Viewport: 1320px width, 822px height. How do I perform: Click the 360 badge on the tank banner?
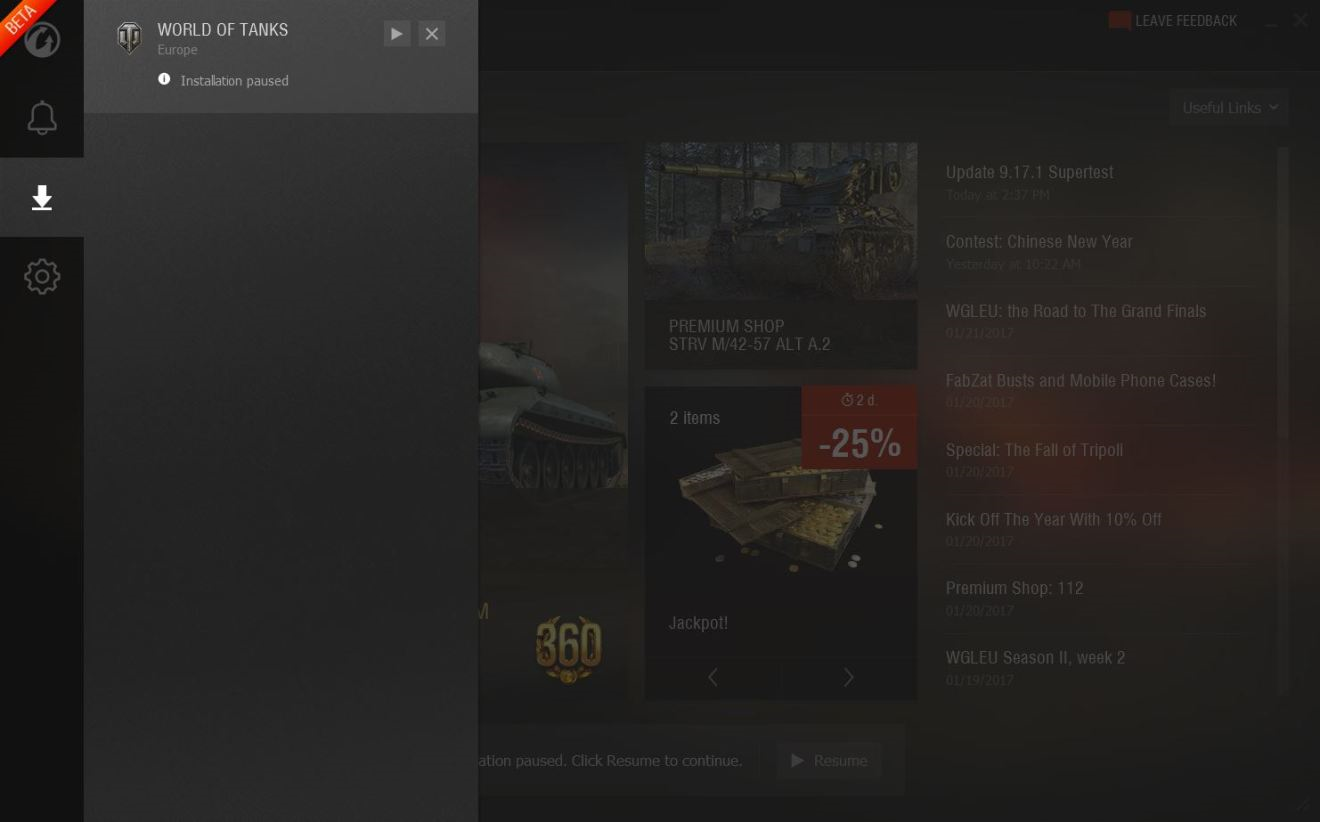pos(569,649)
